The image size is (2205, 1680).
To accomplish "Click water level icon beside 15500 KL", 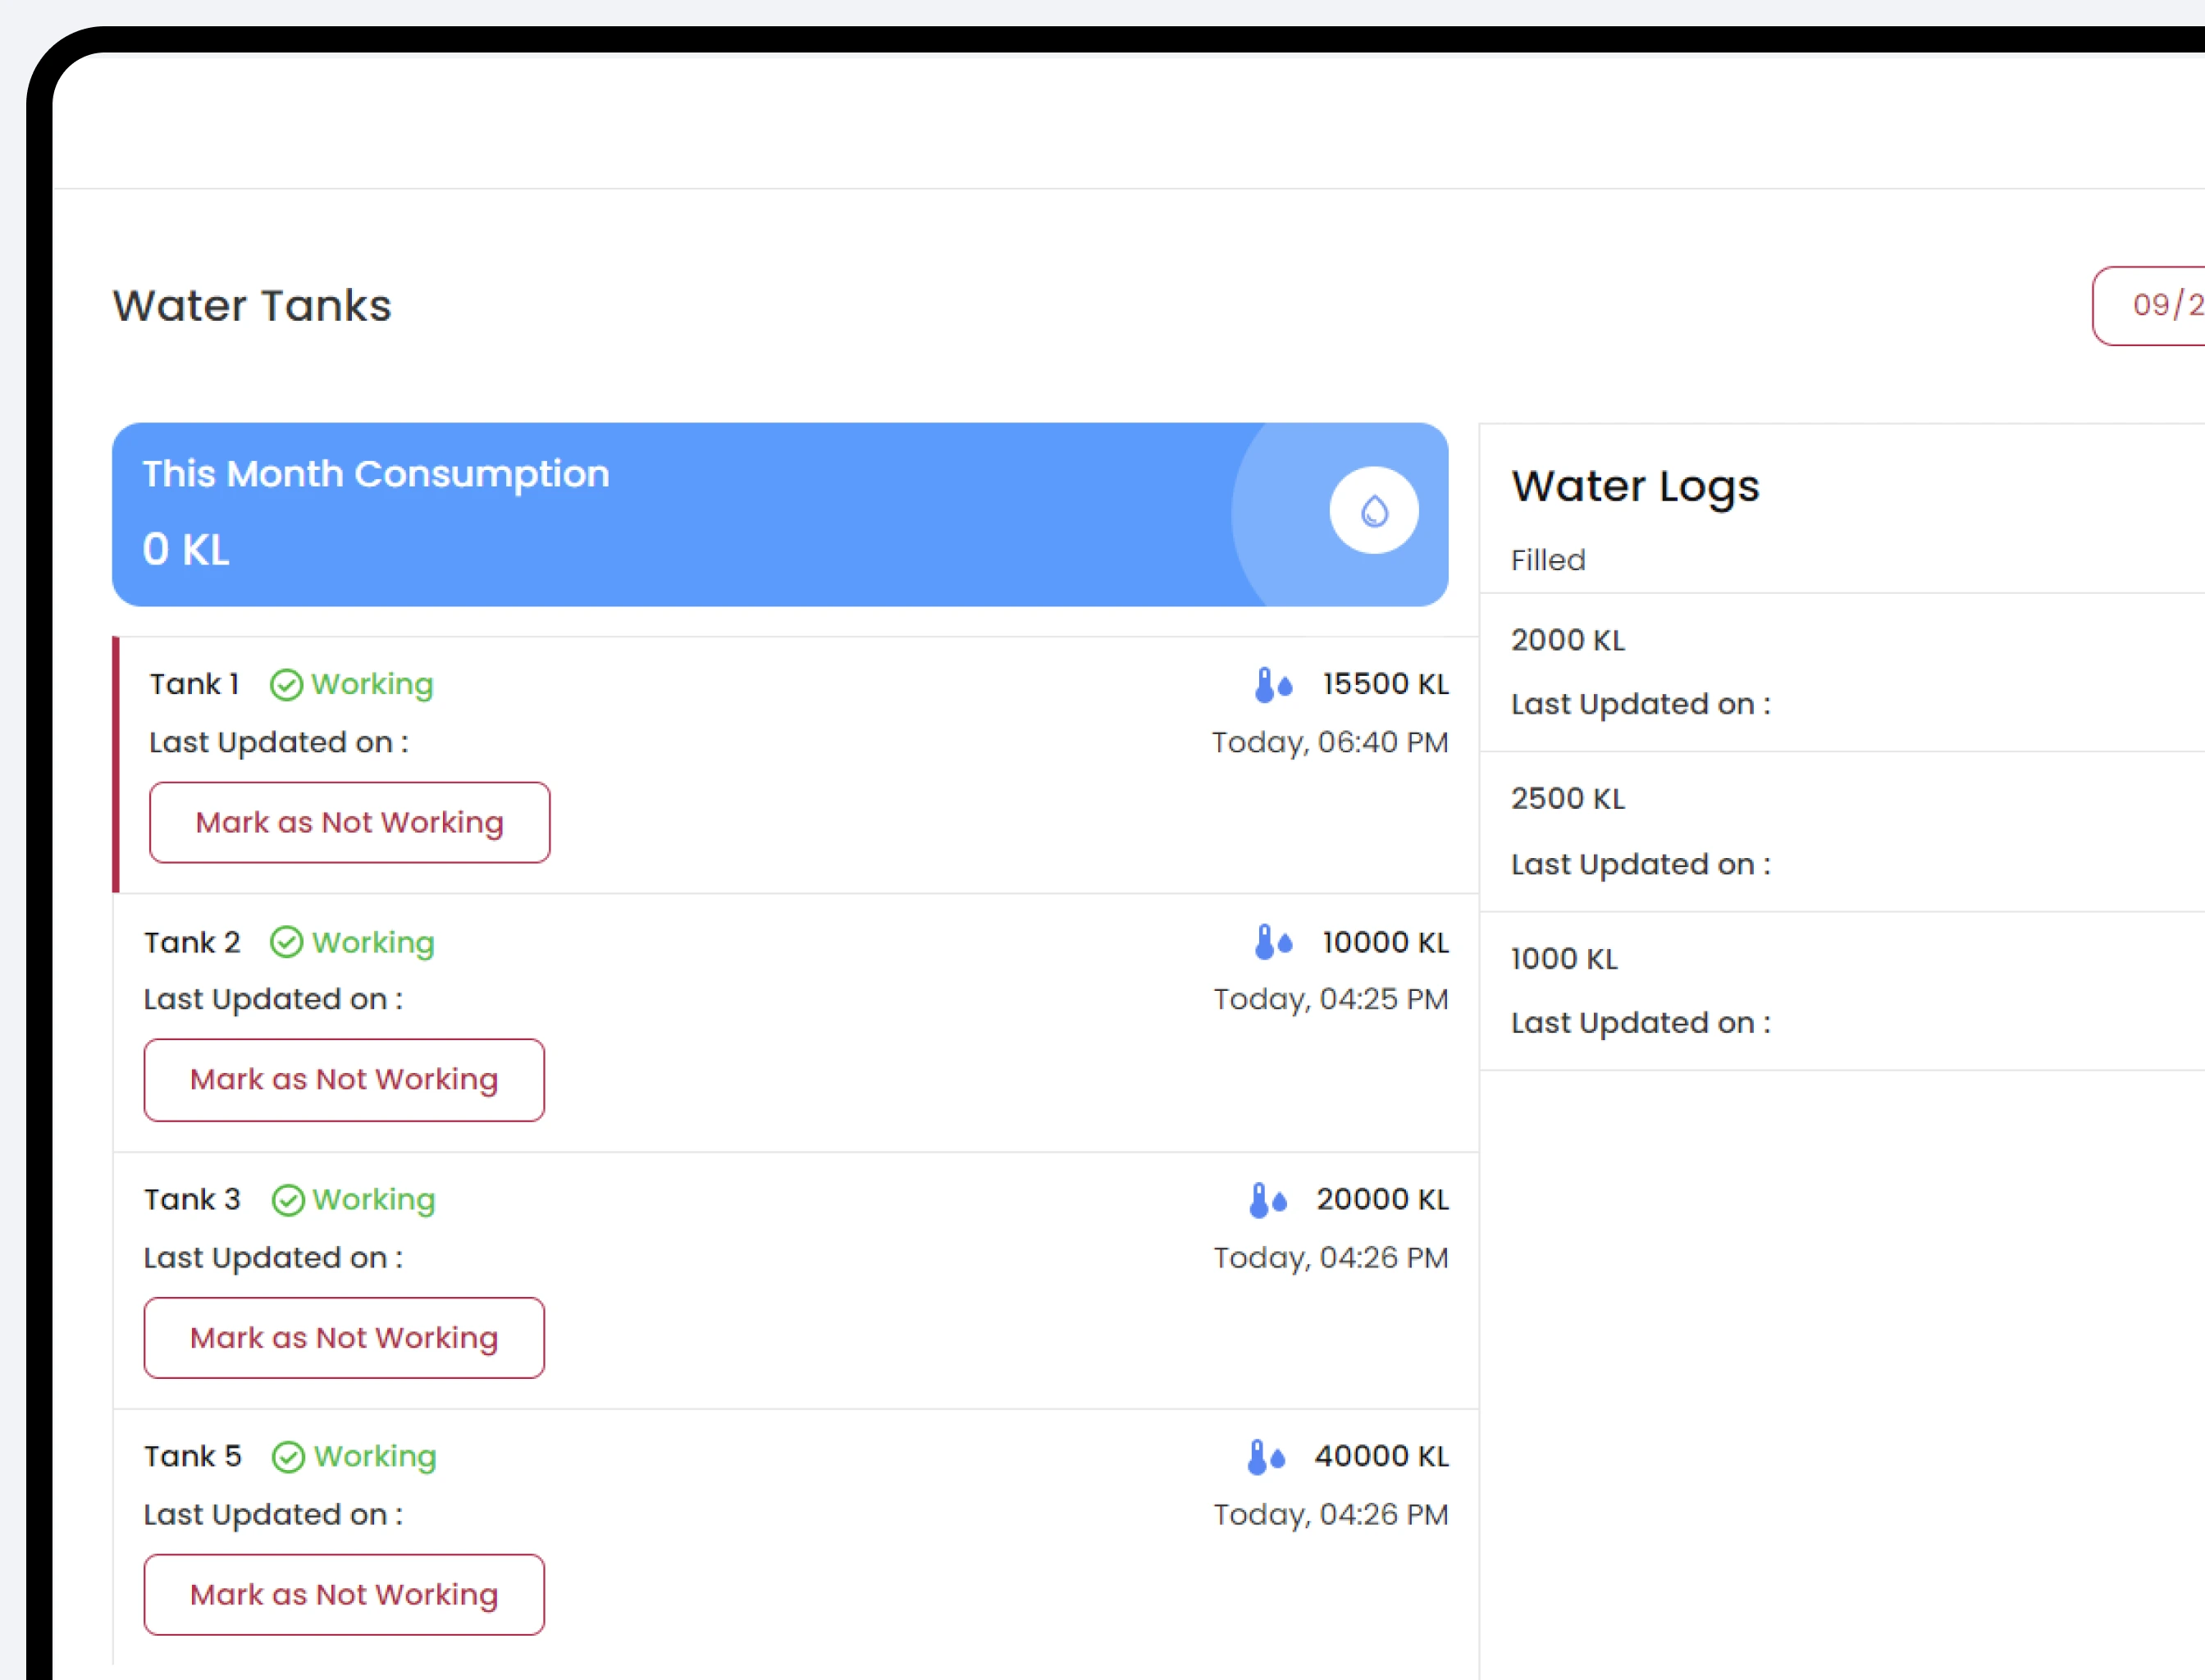I will 1273,685.
